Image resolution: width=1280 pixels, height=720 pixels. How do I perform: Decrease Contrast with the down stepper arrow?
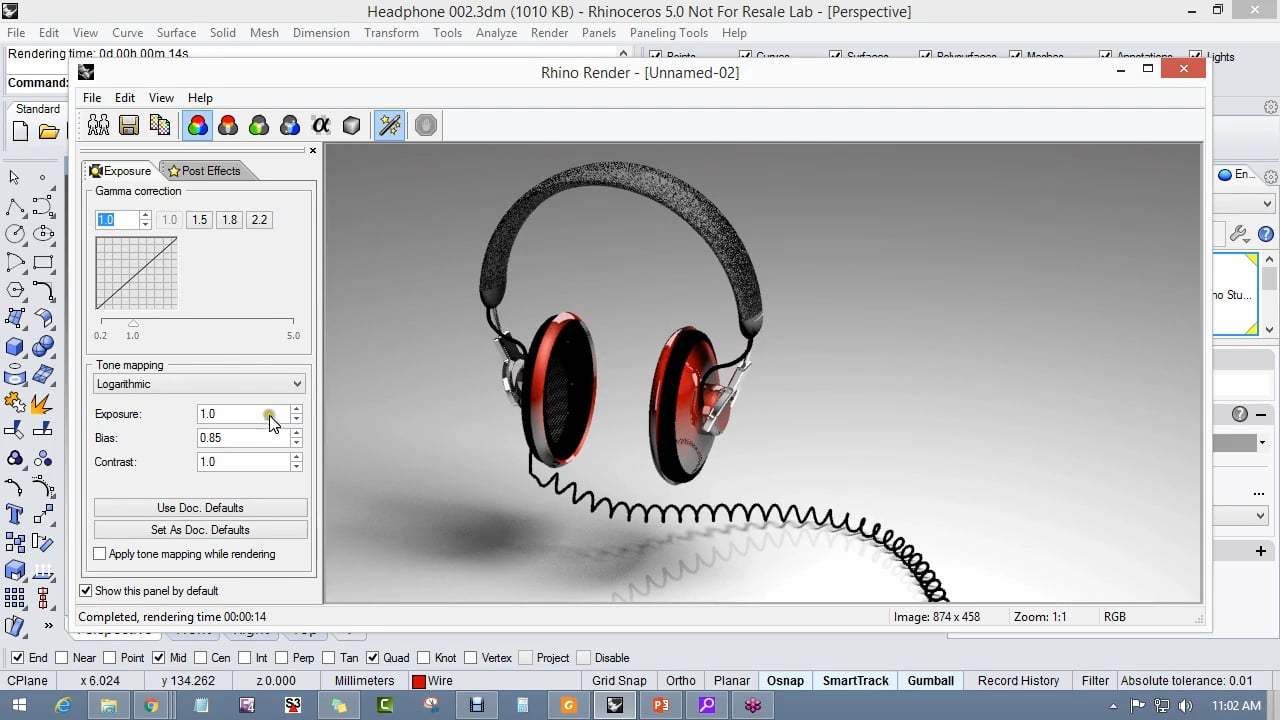pos(297,467)
